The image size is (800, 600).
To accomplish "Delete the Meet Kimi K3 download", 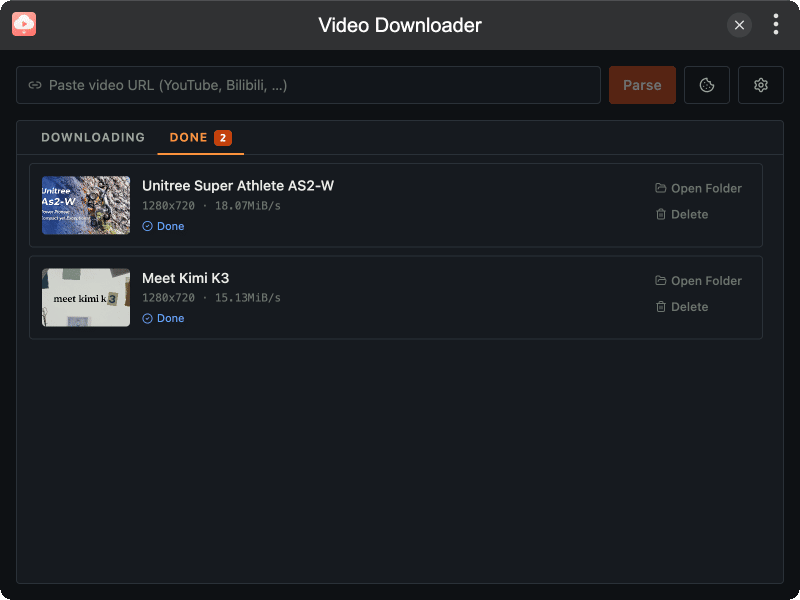I will 682,307.
